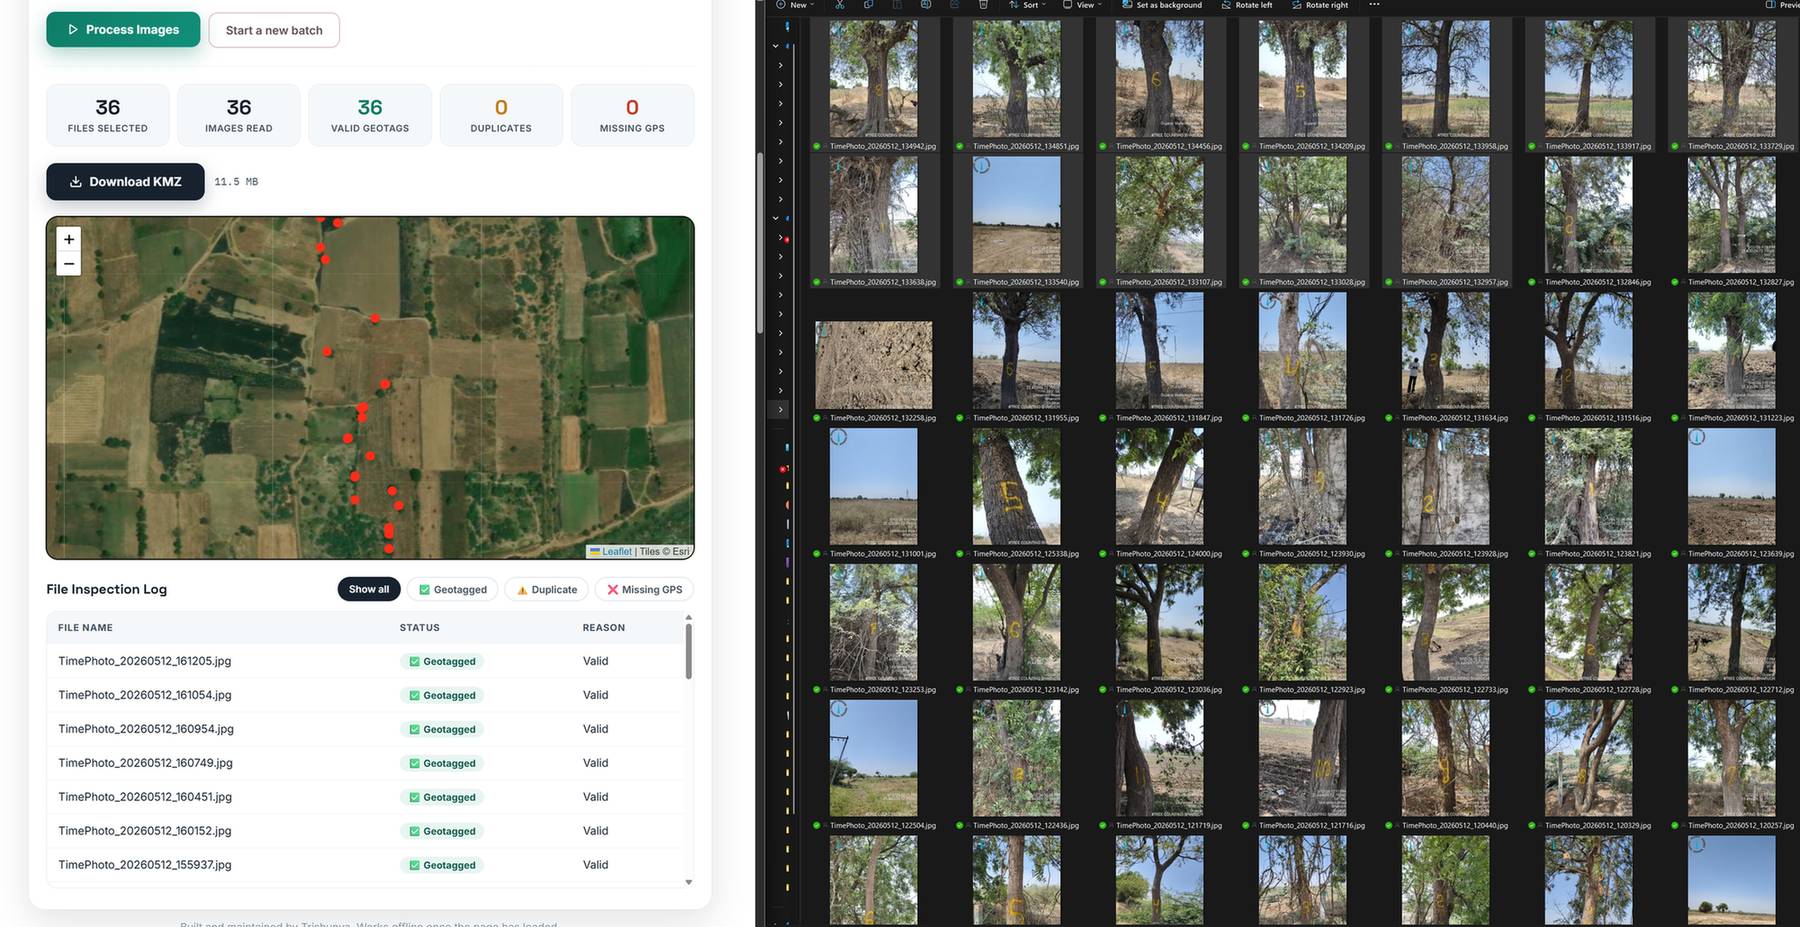
Task: Filter the log by Duplicate
Action: click(547, 590)
